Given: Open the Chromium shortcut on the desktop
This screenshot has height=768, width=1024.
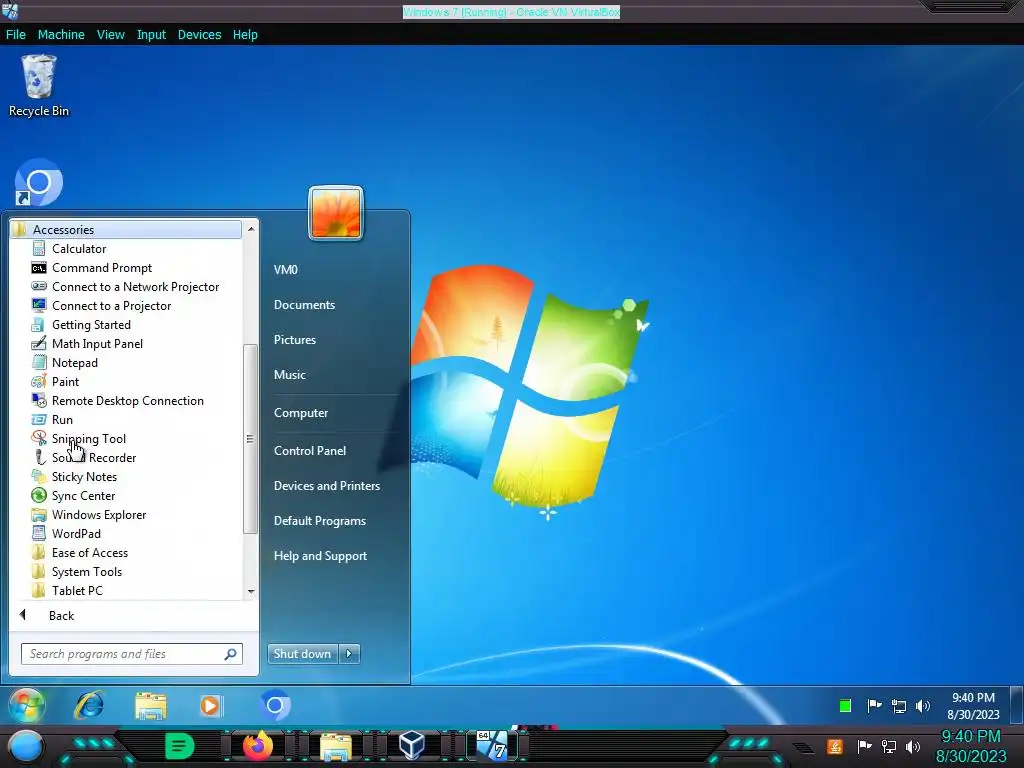Looking at the screenshot, I should 39,182.
